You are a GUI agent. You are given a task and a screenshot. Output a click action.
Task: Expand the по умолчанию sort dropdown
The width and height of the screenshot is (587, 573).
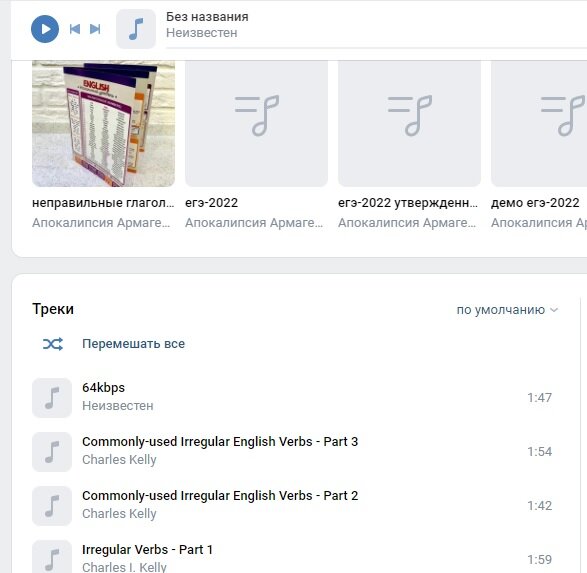507,310
